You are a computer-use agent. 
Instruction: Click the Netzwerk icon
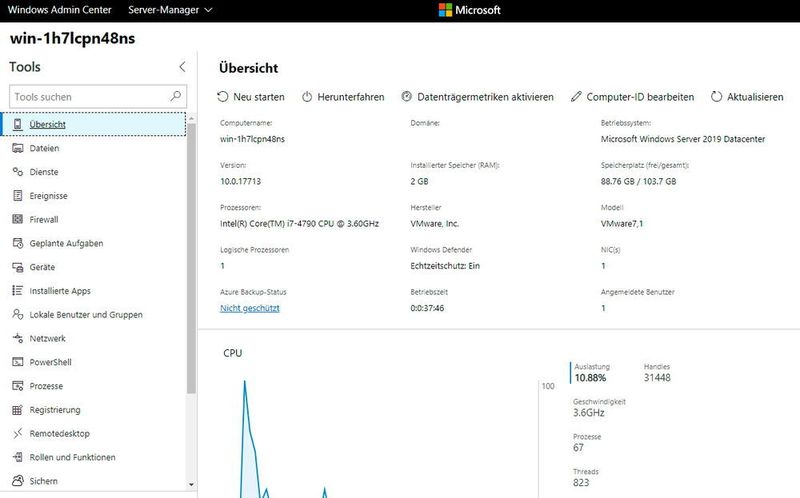tap(18, 338)
